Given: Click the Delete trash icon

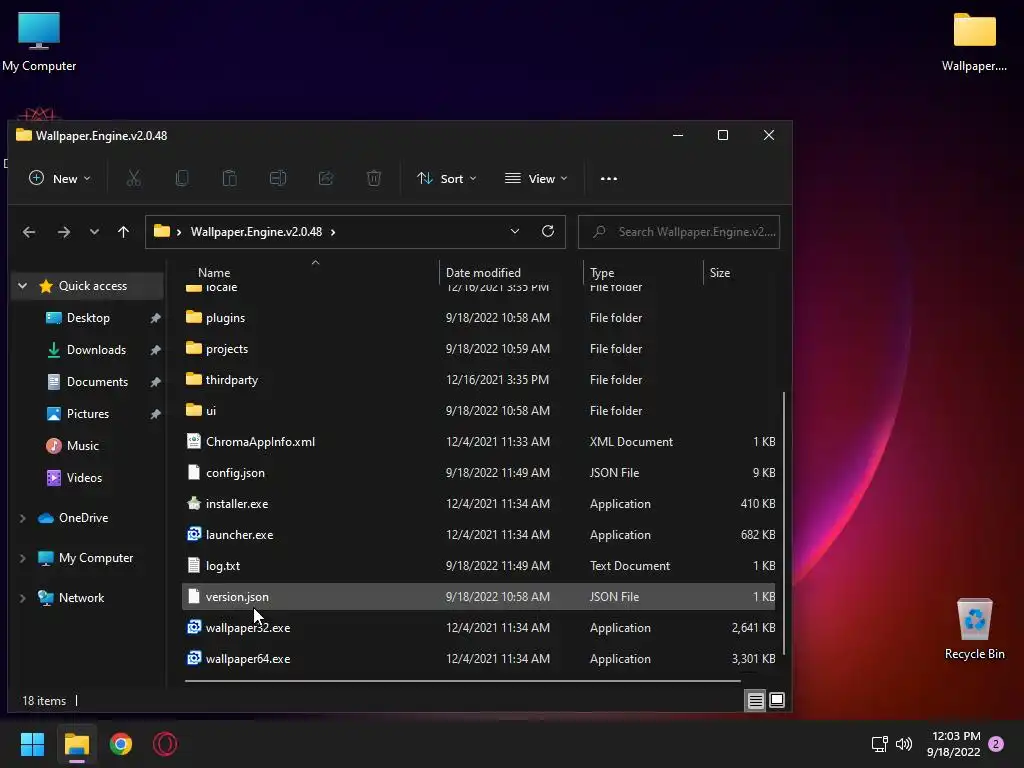Looking at the screenshot, I should (374, 178).
